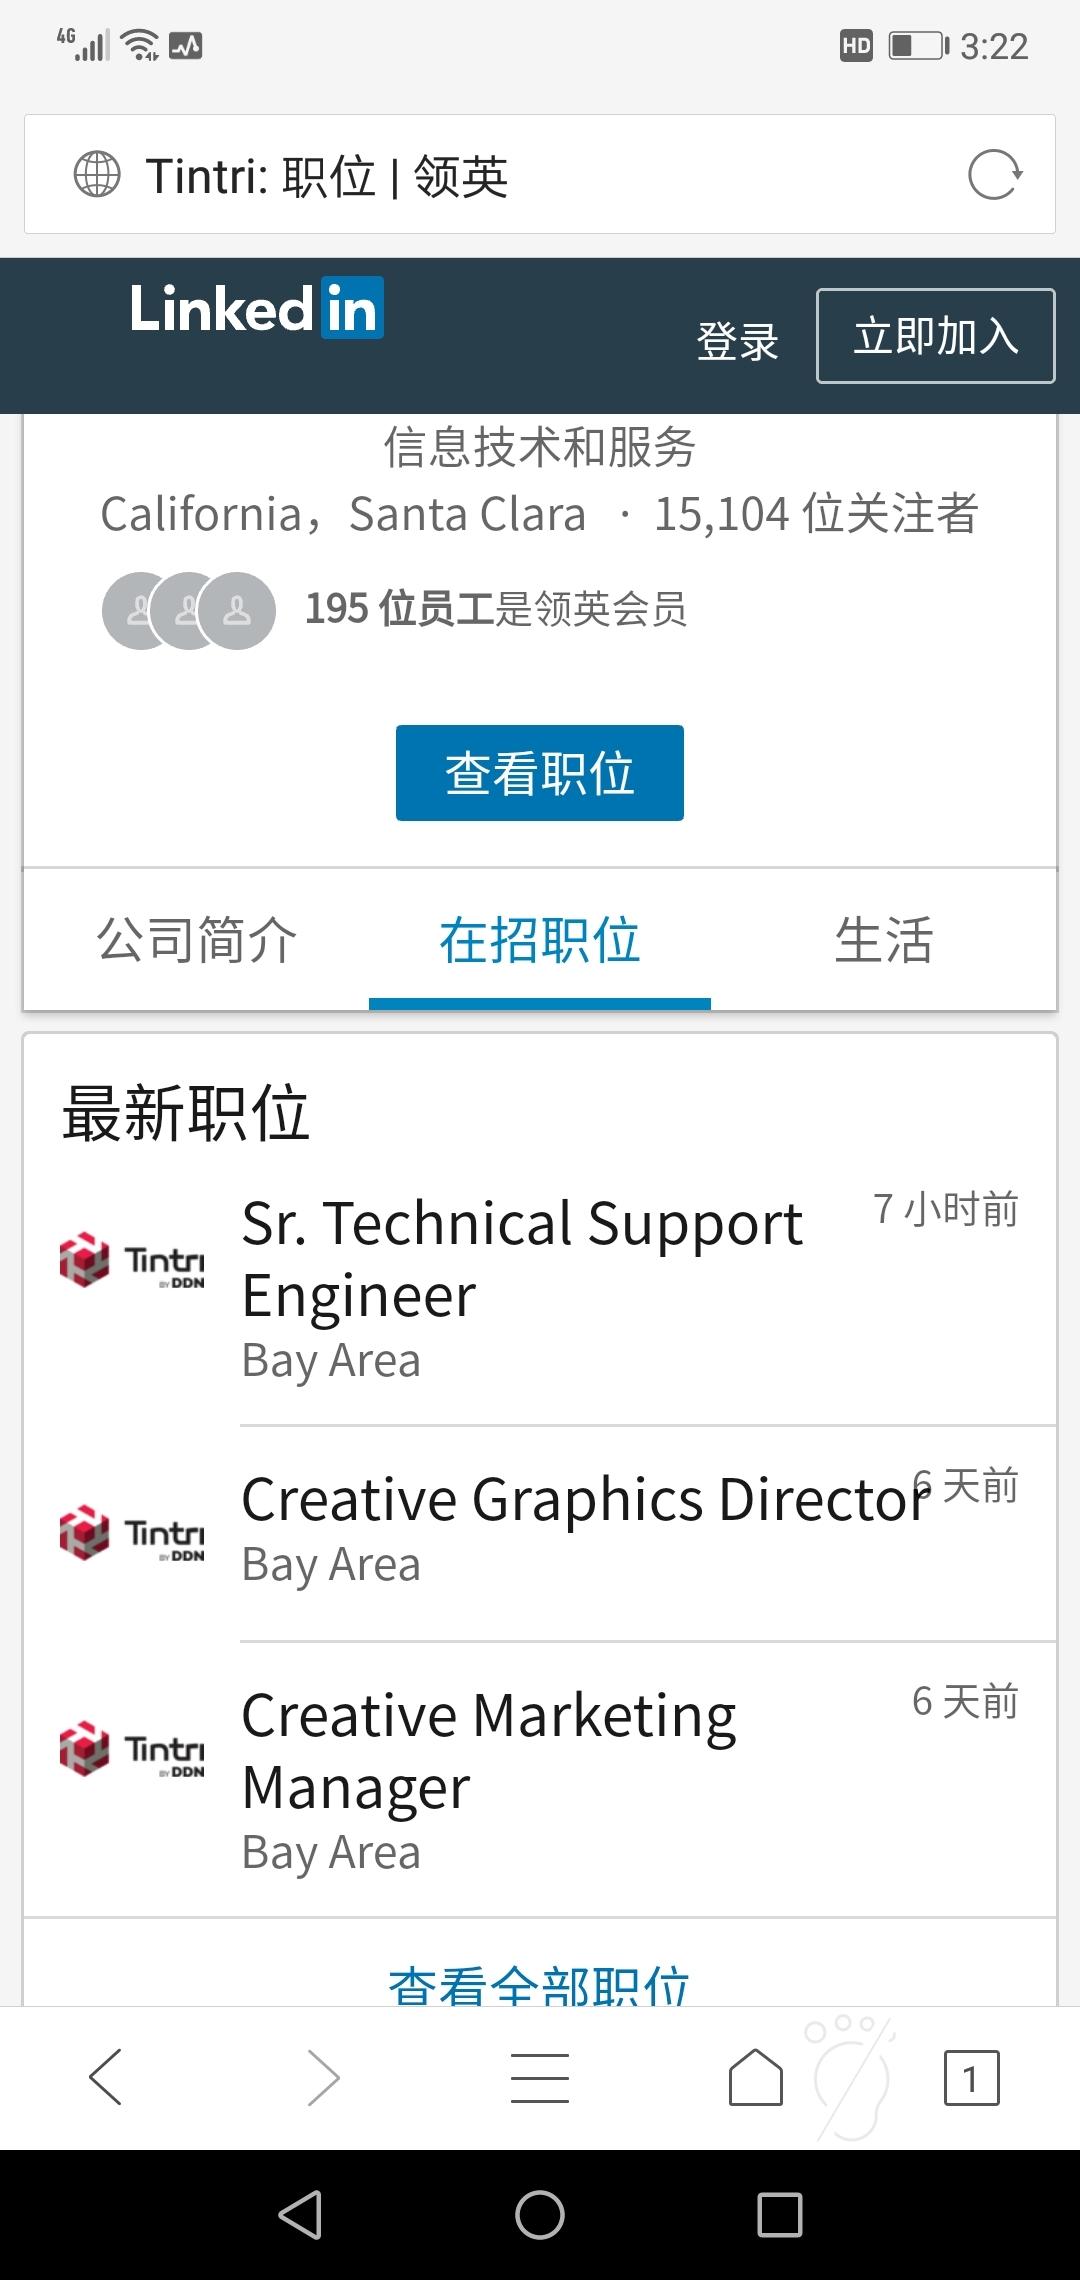This screenshot has height=2280, width=1080.
Task: Open Creative Graphics Director job listing
Action: pyautogui.click(x=540, y=1534)
